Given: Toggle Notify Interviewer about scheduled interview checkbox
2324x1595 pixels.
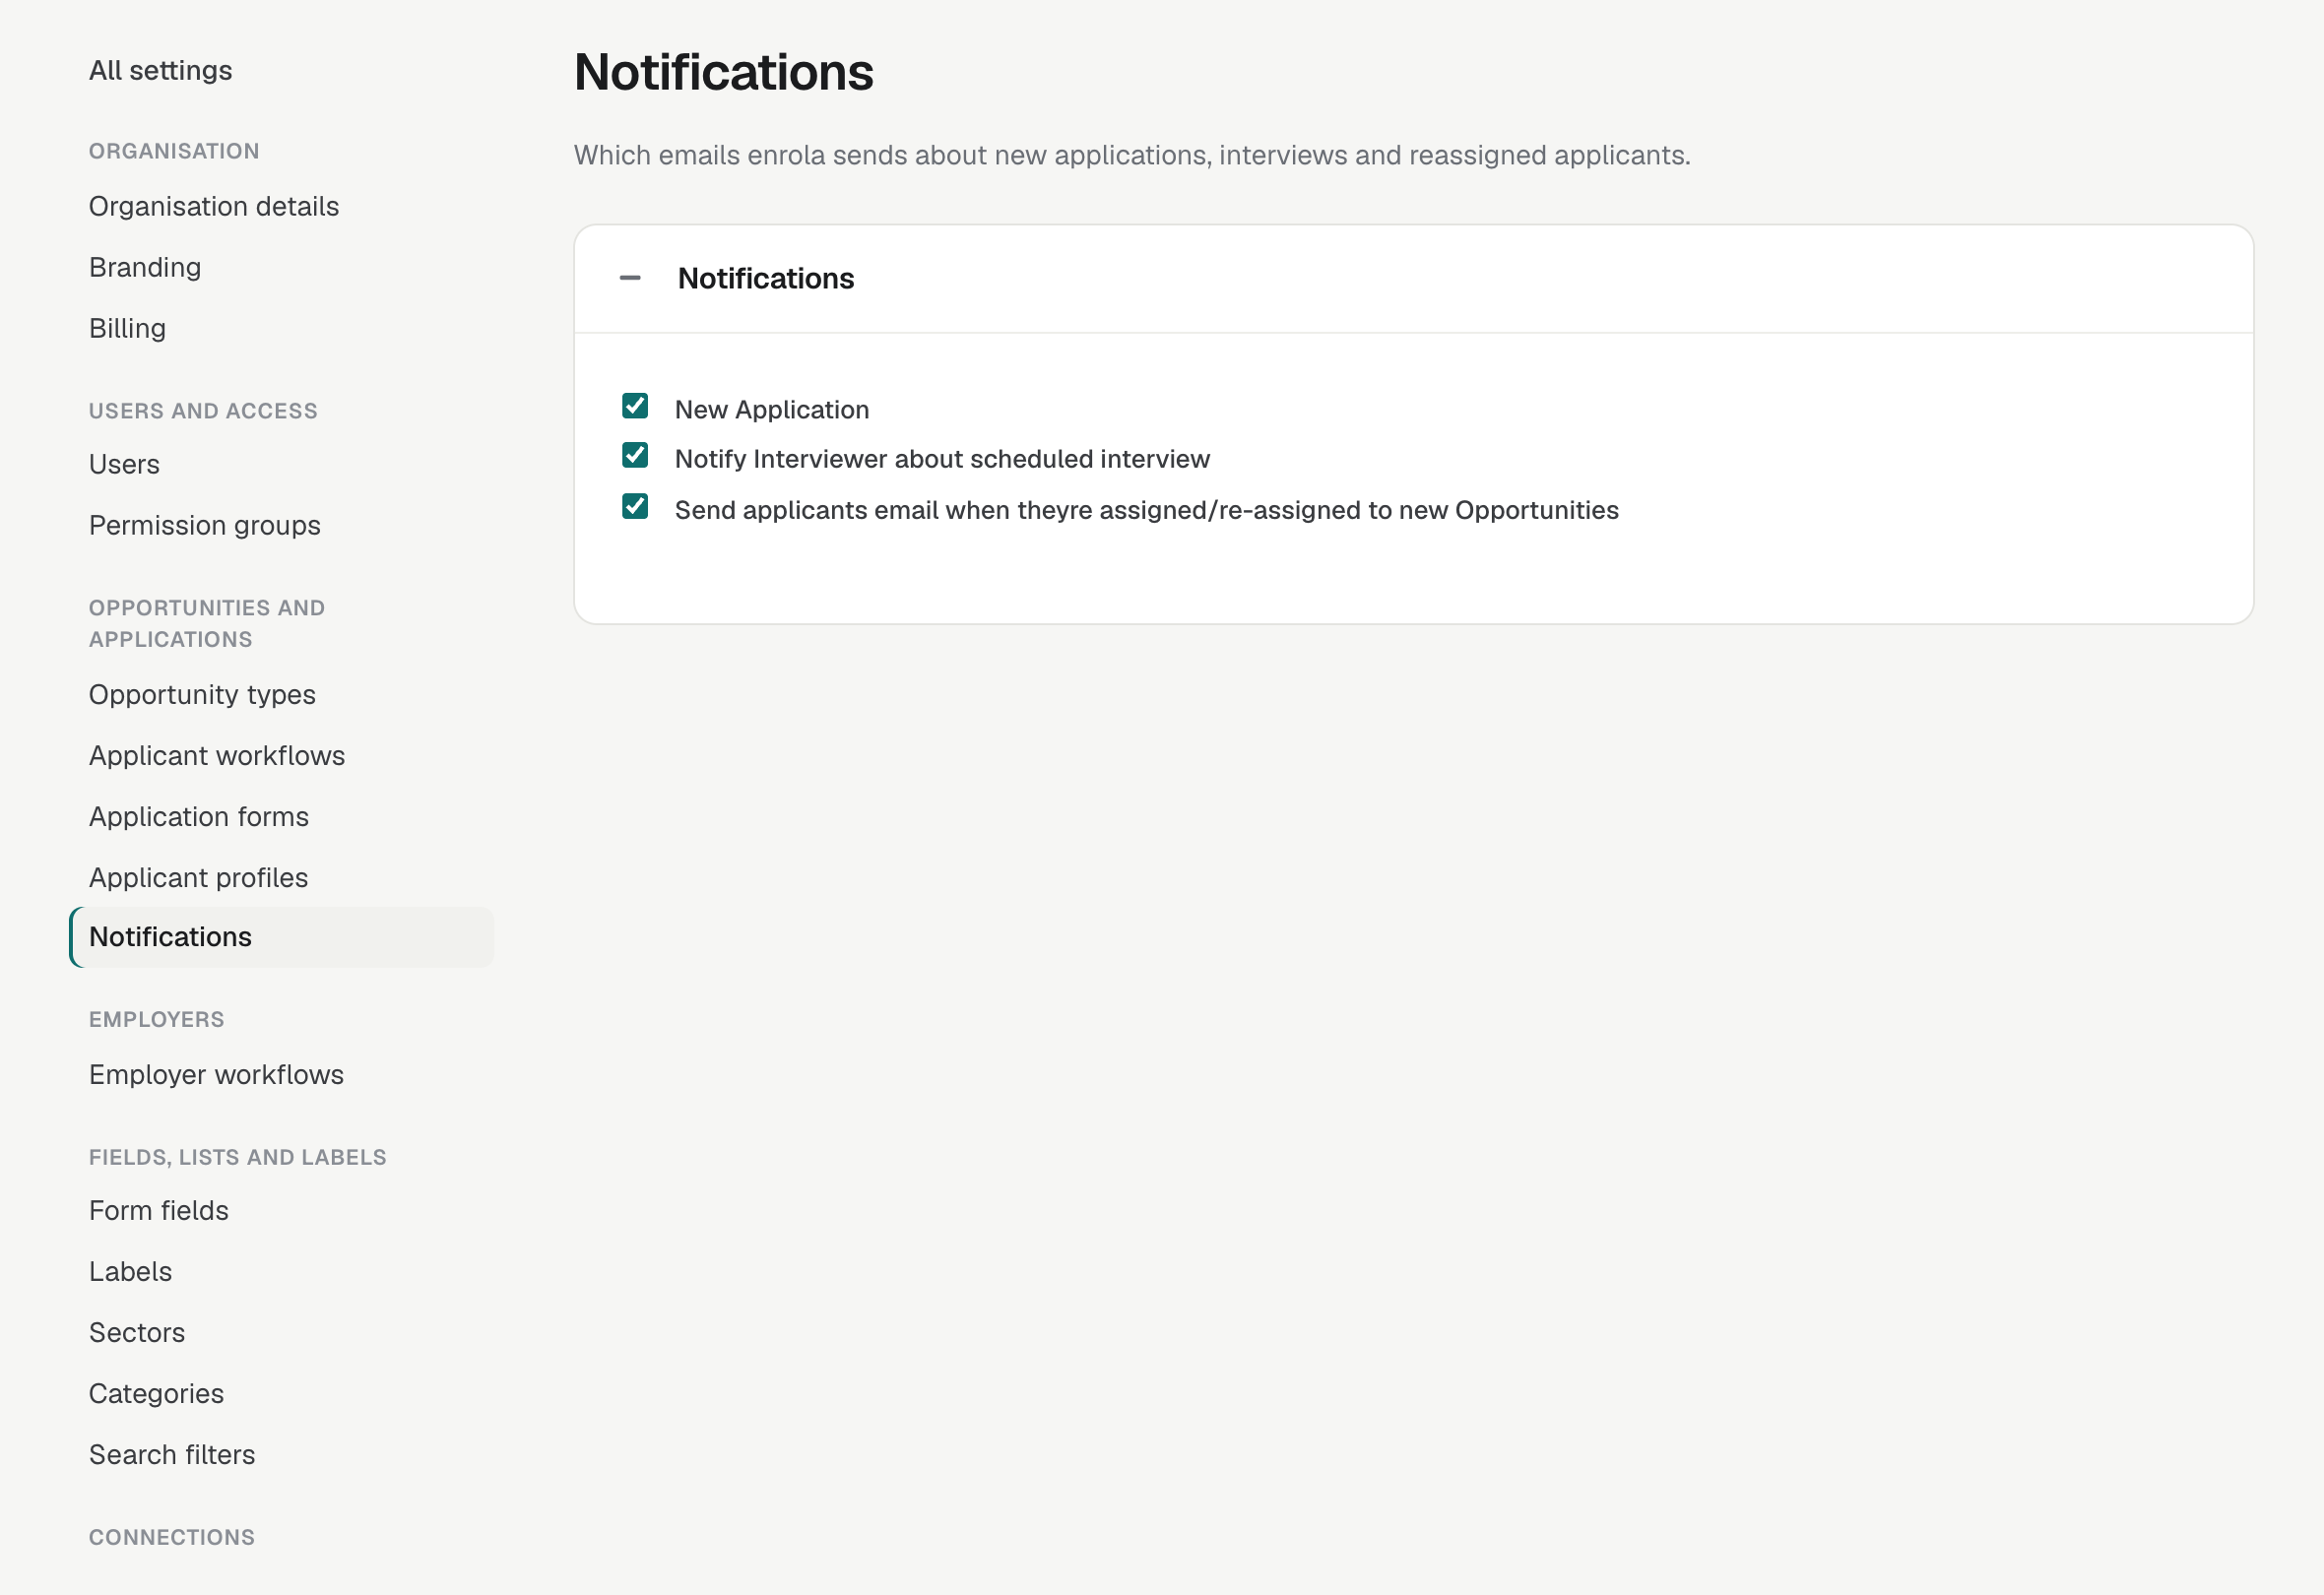Looking at the screenshot, I should (635, 456).
